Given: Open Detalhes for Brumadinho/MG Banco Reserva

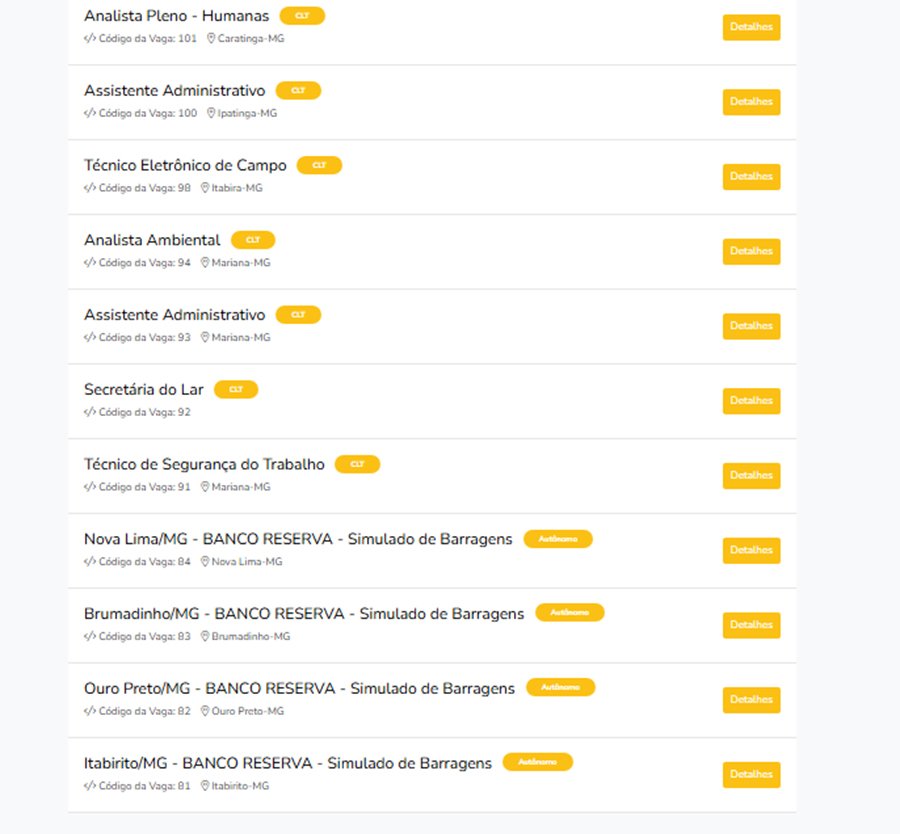Looking at the screenshot, I should click(751, 624).
